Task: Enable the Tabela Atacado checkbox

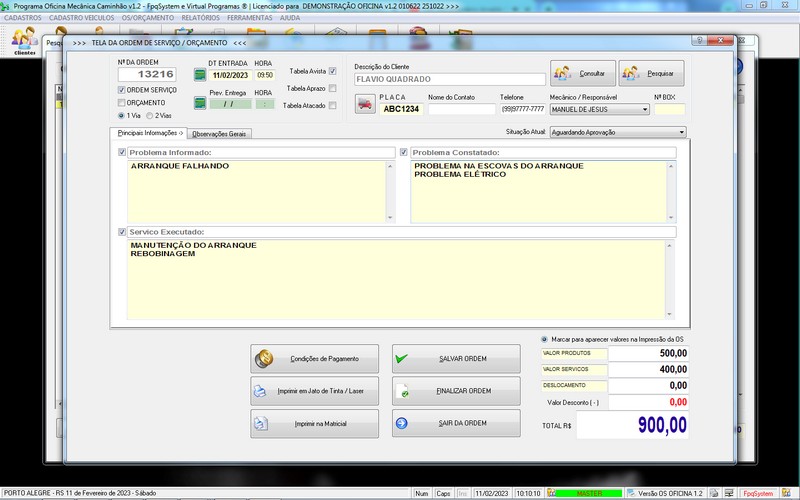Action: click(333, 106)
